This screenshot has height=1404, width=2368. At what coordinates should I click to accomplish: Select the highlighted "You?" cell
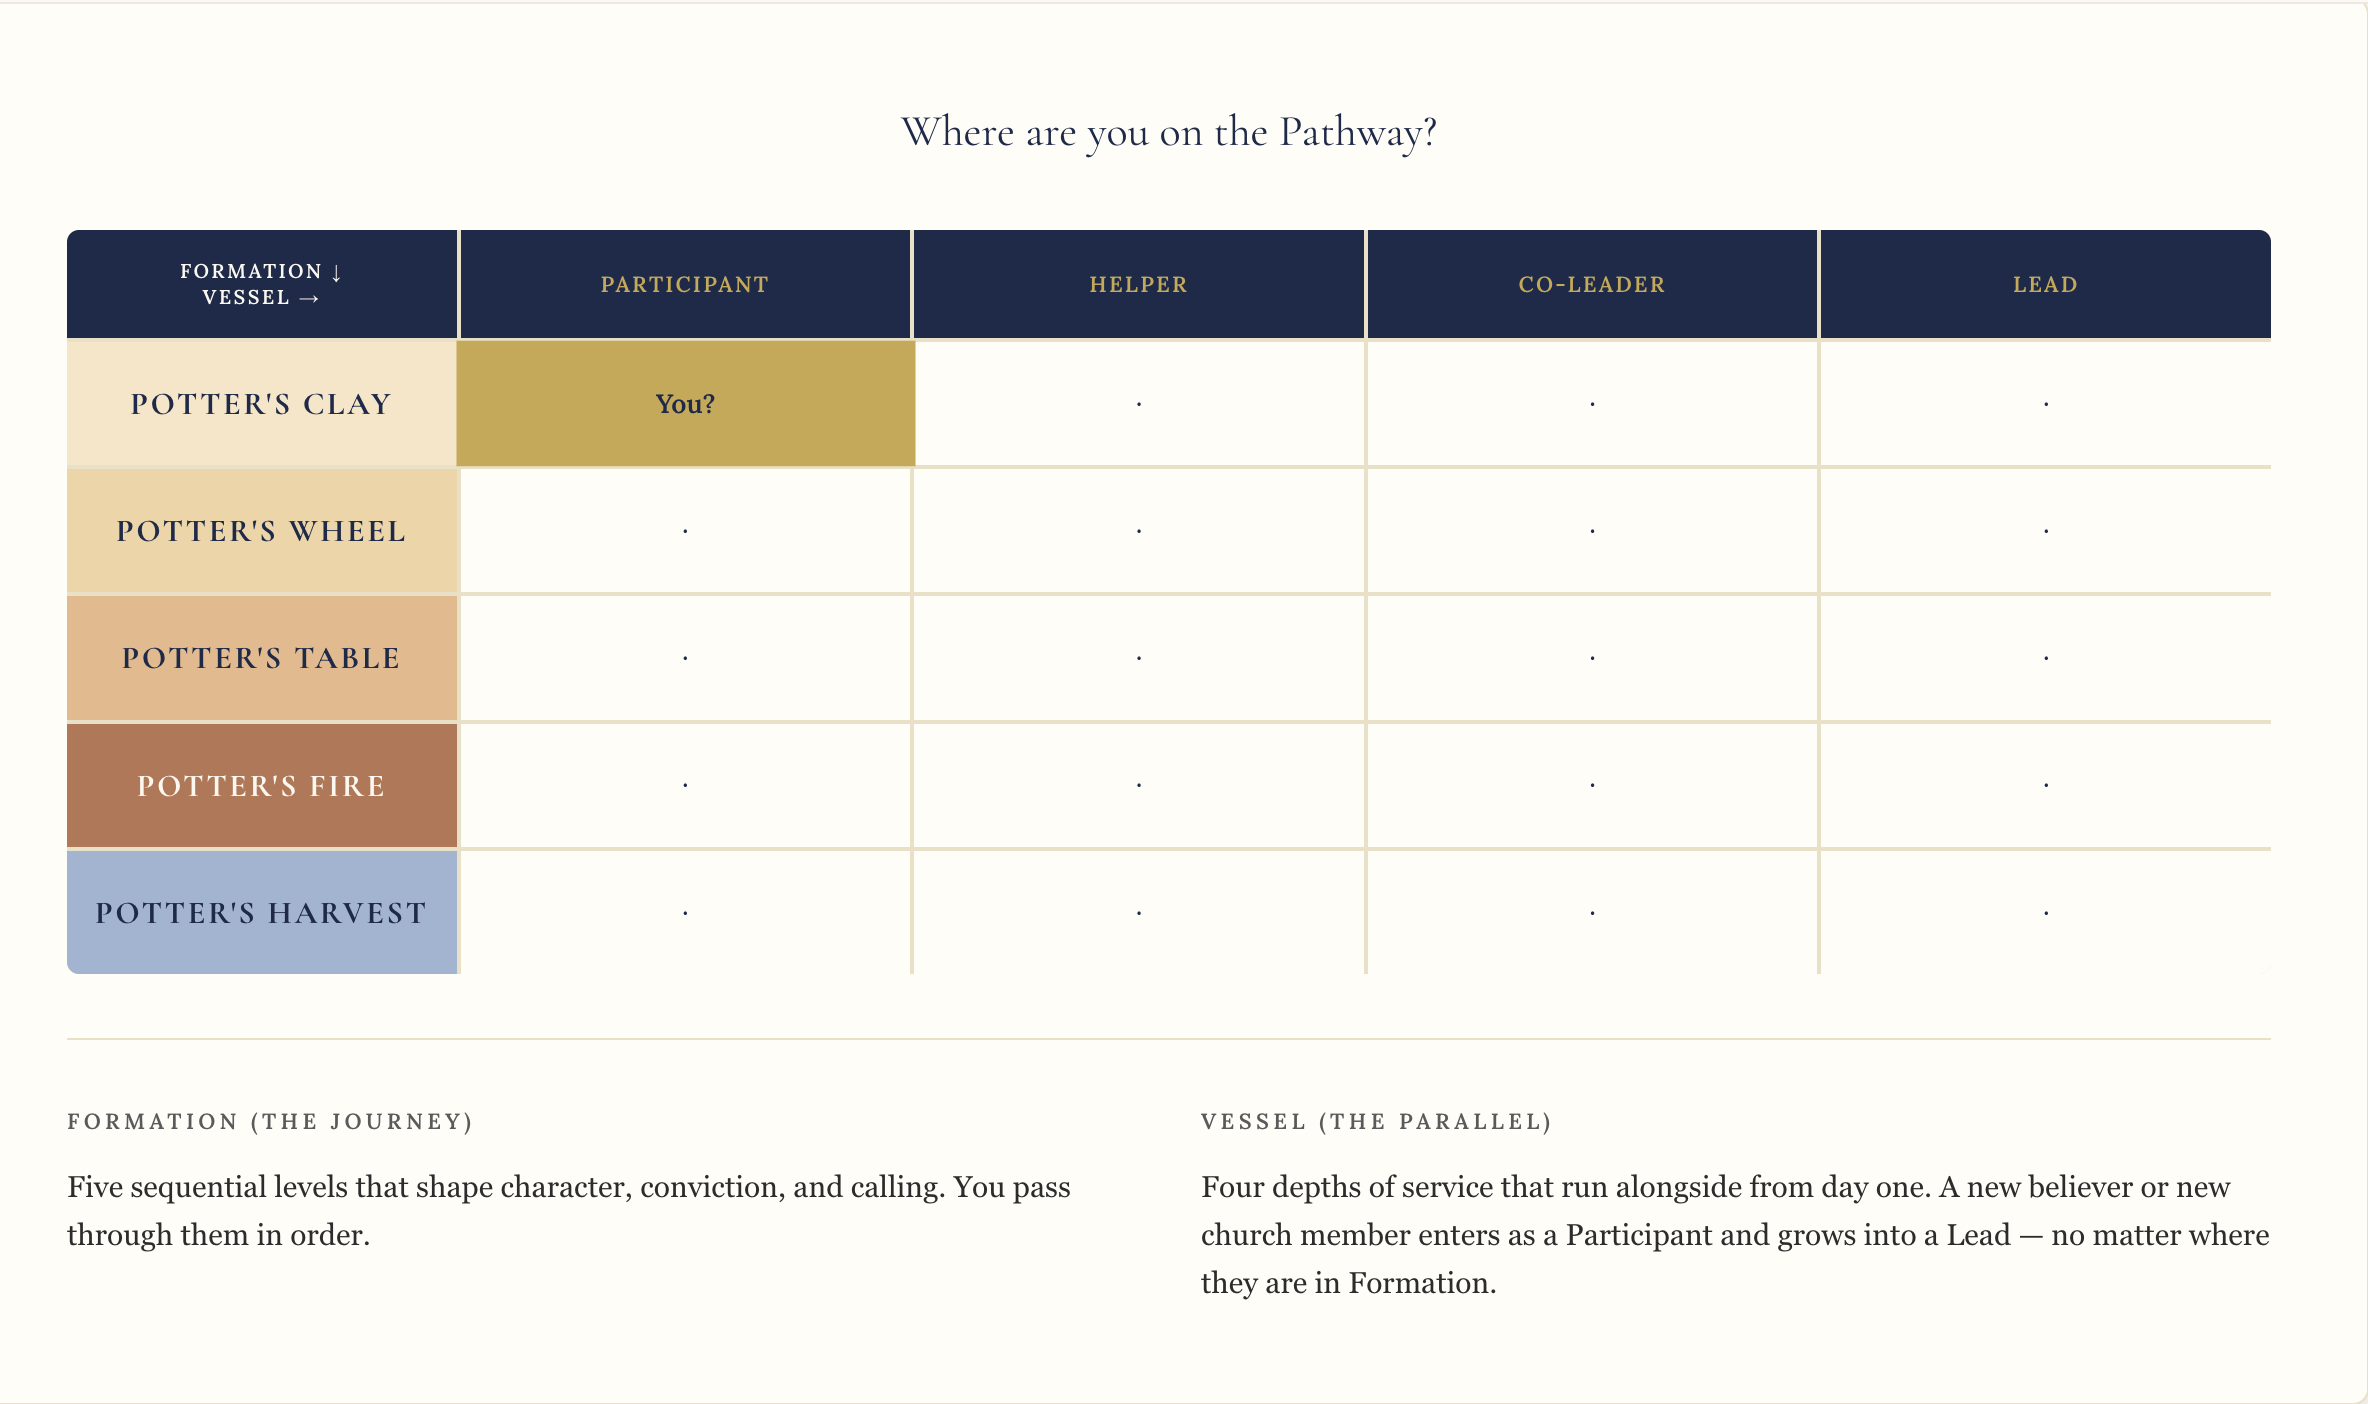point(685,403)
